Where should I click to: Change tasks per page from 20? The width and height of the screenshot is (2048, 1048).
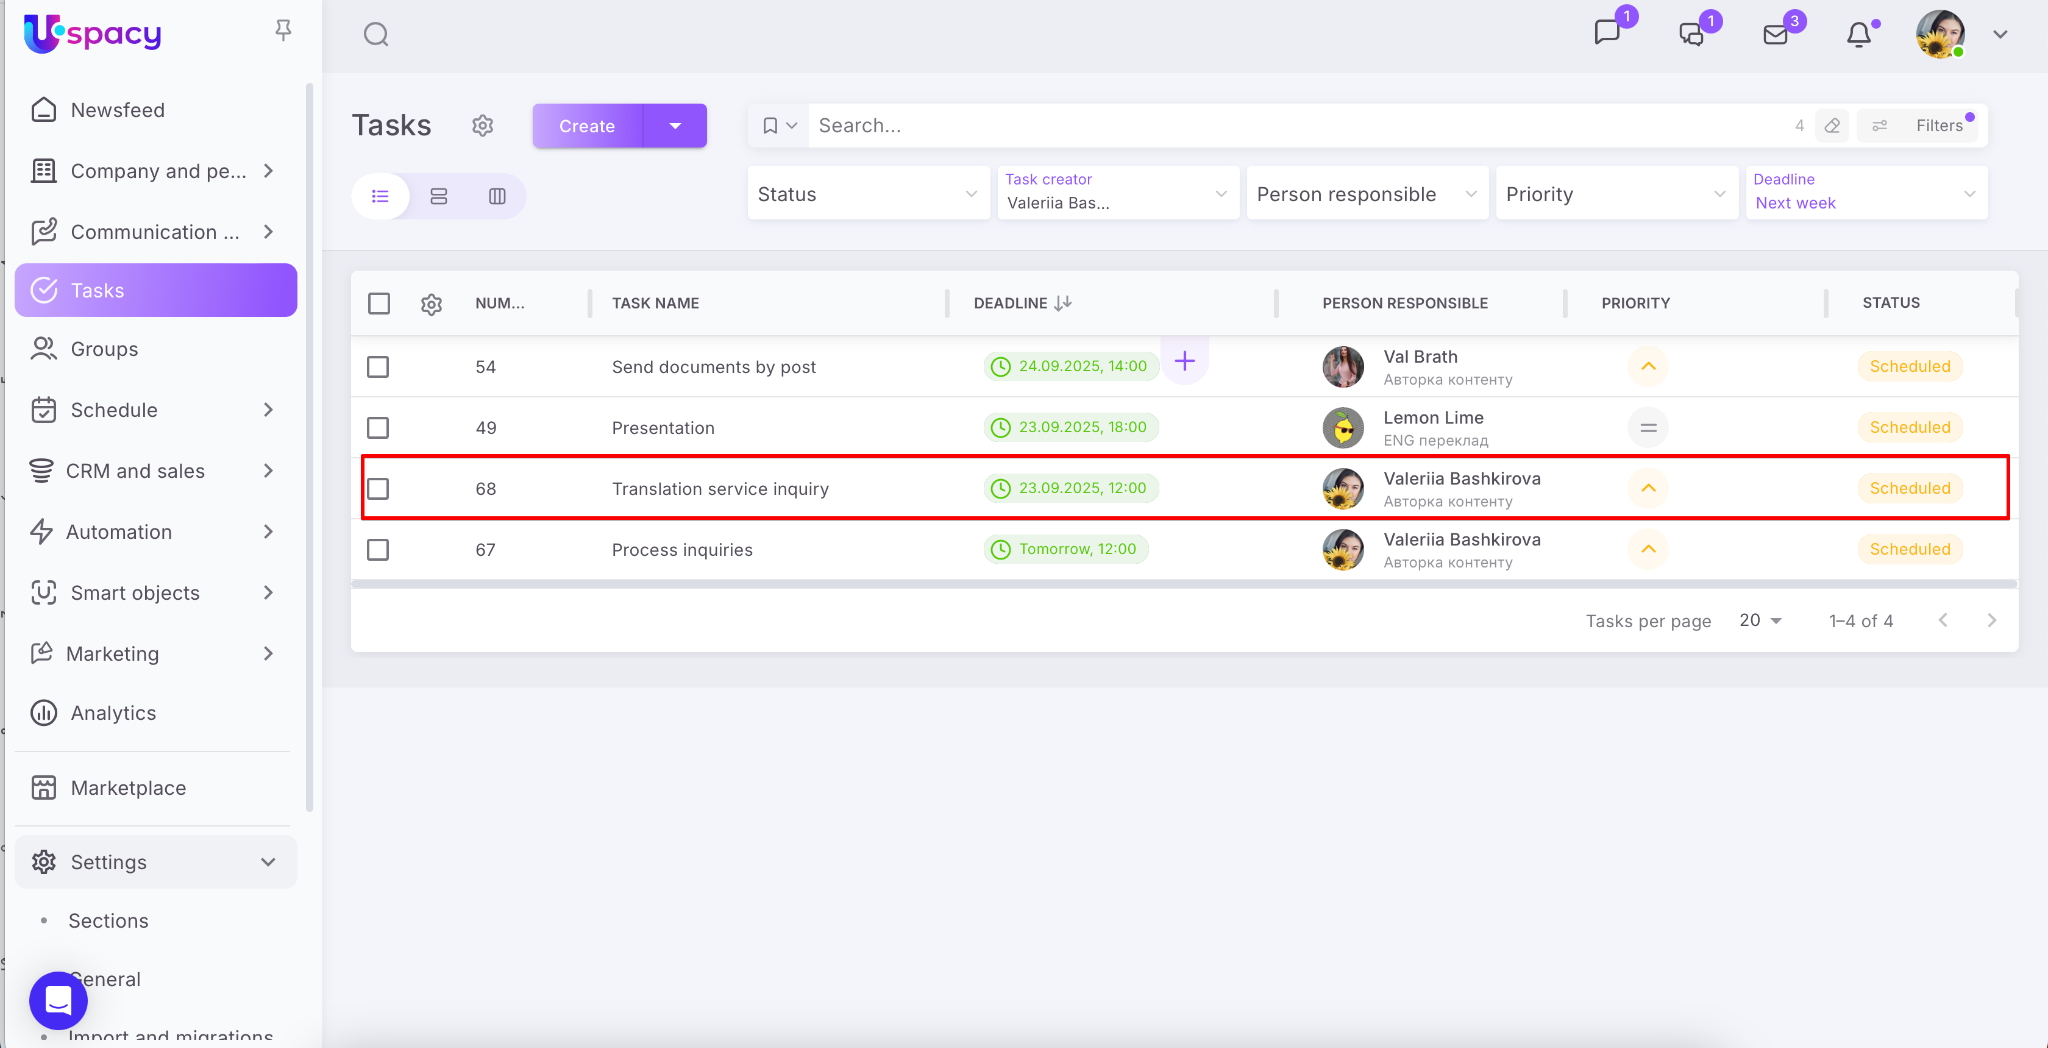(x=1760, y=621)
